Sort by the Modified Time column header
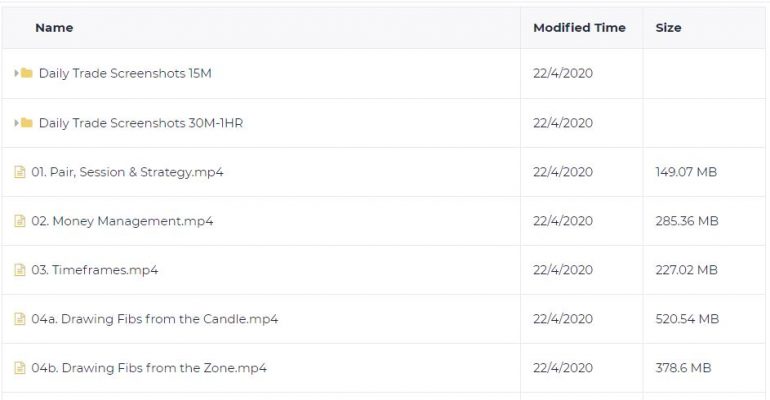Image resolution: width=770 pixels, height=400 pixels. 579,28
